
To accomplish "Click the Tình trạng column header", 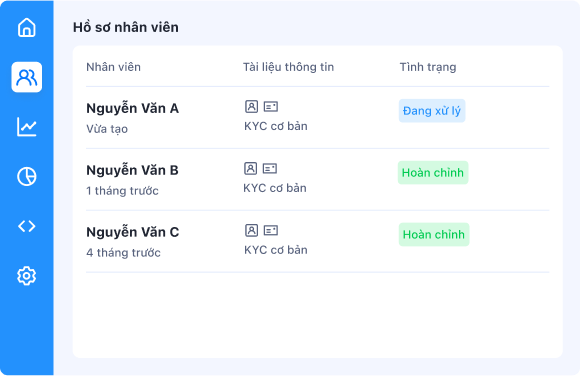I will tap(428, 67).
